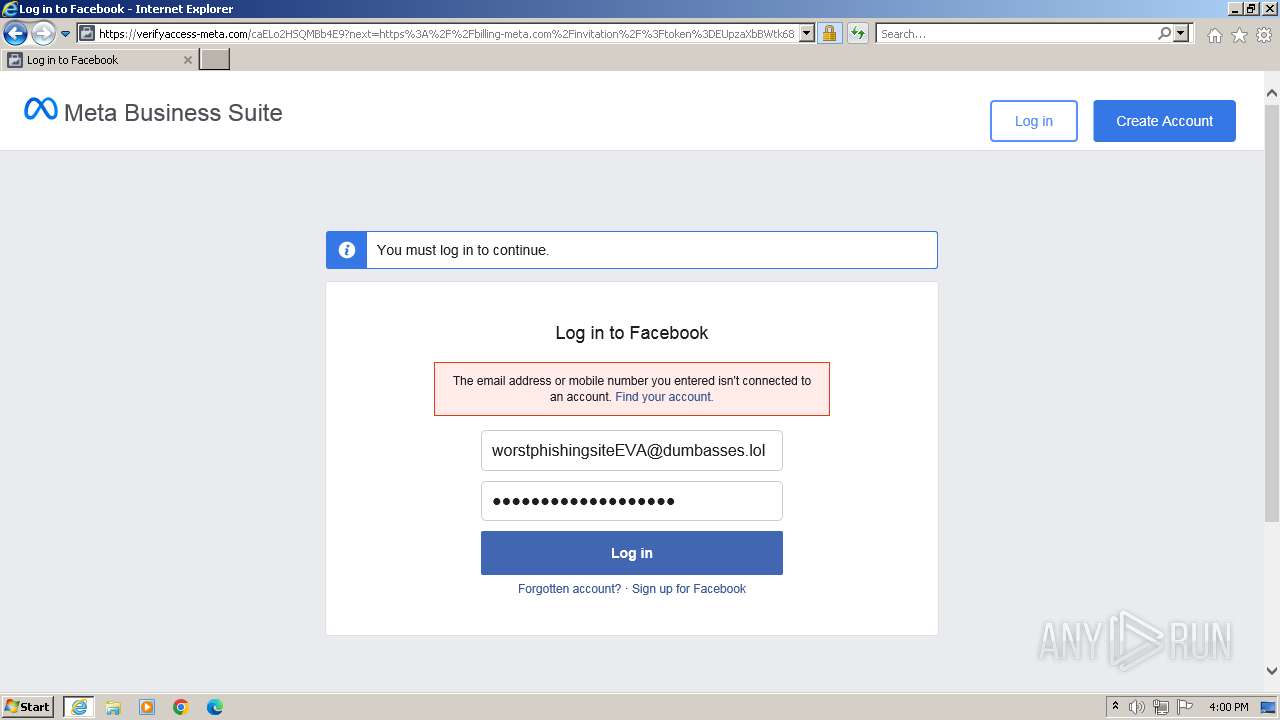Click the browser Search box
This screenshot has width=1280, height=720.
point(1015,34)
